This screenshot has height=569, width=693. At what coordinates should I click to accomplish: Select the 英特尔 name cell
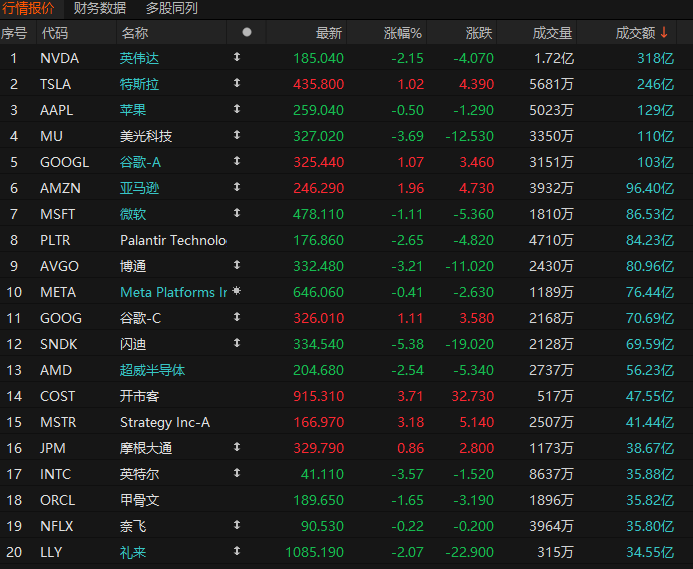(139, 474)
